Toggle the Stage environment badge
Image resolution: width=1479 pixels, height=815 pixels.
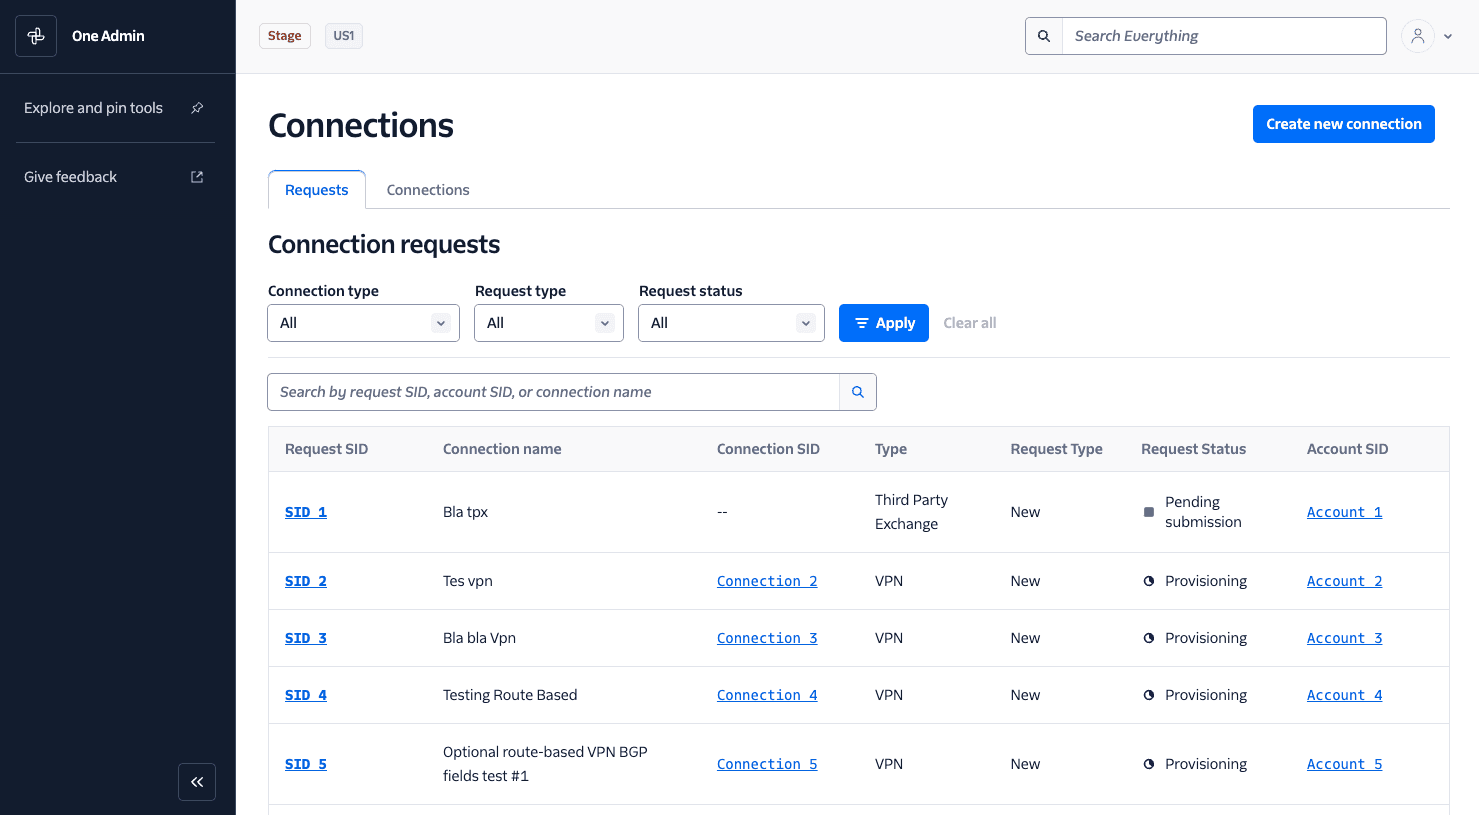click(284, 35)
